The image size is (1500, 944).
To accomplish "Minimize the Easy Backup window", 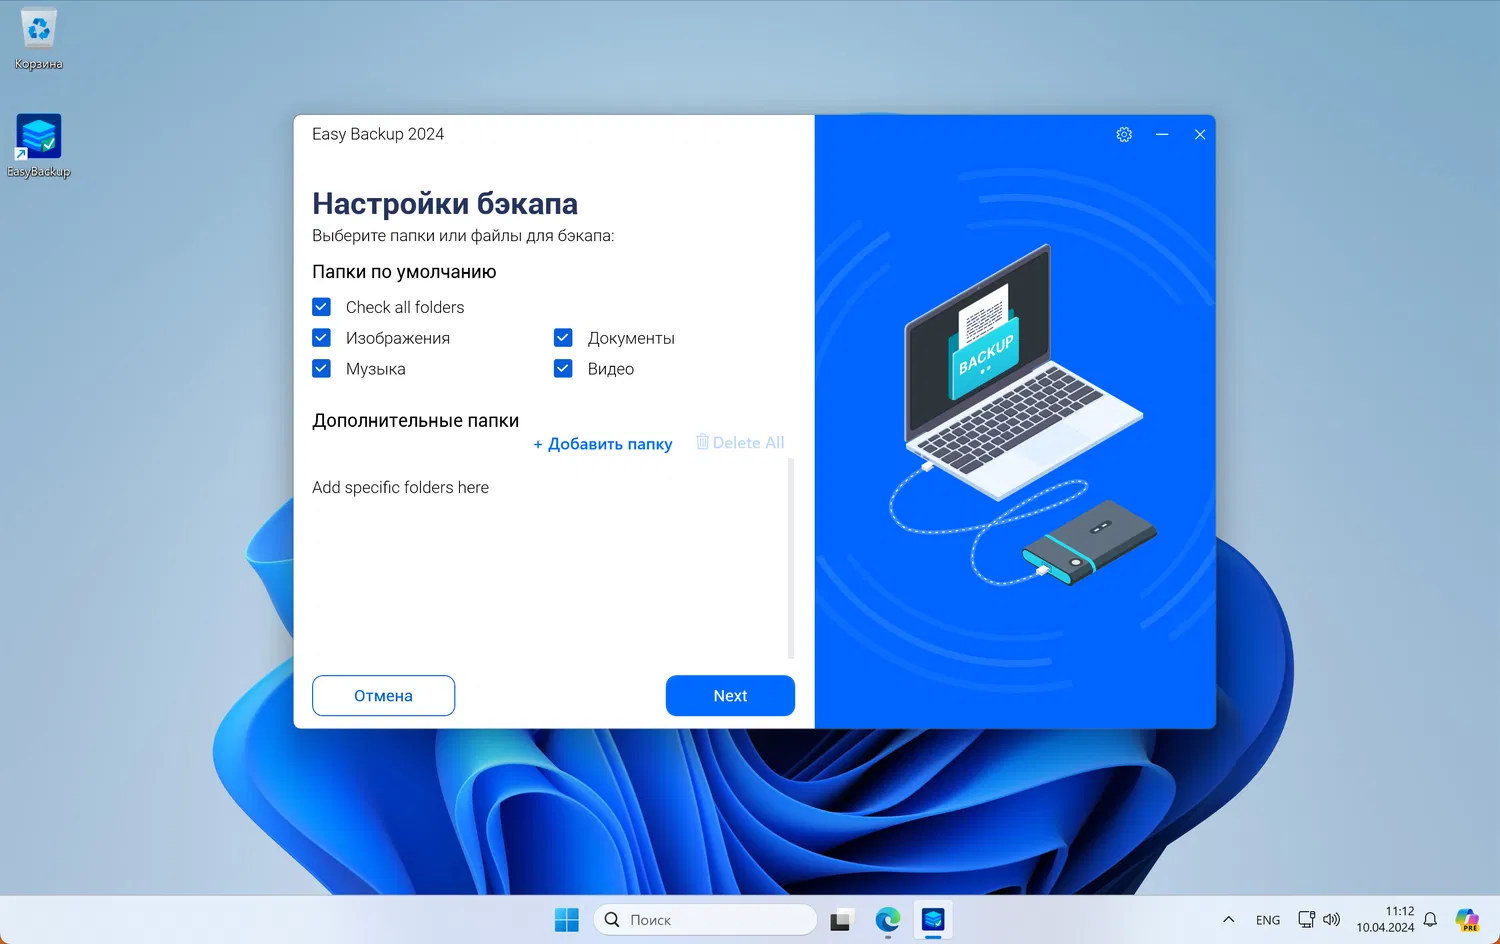I will click(x=1162, y=134).
